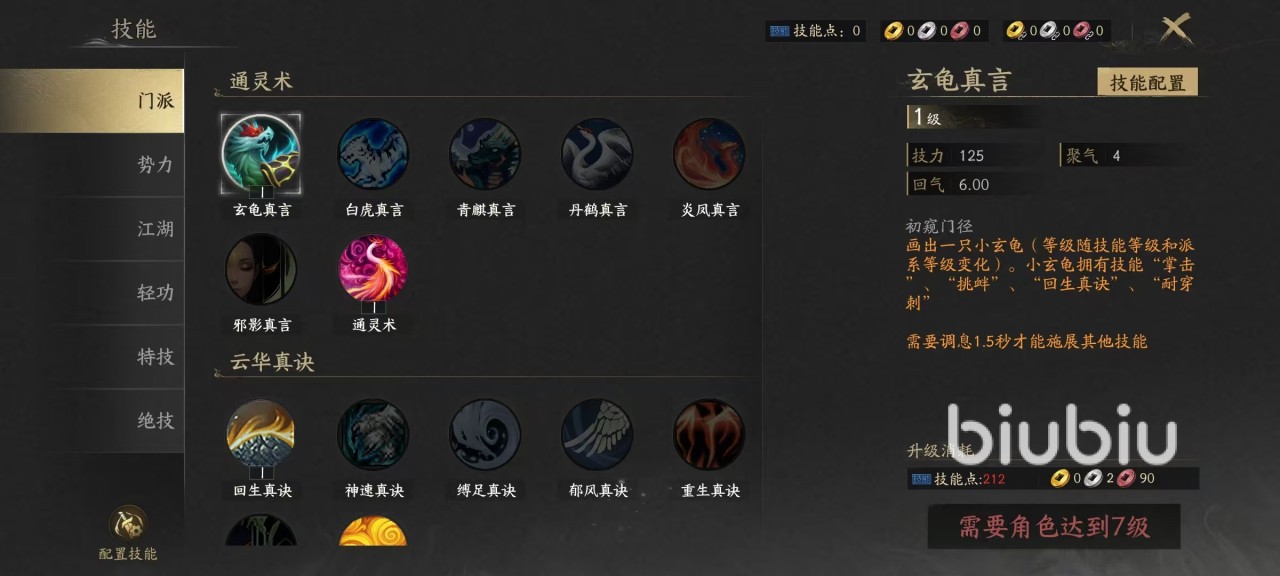Open 配置技能 at the bottom left
1280x576 pixels.
tap(128, 534)
